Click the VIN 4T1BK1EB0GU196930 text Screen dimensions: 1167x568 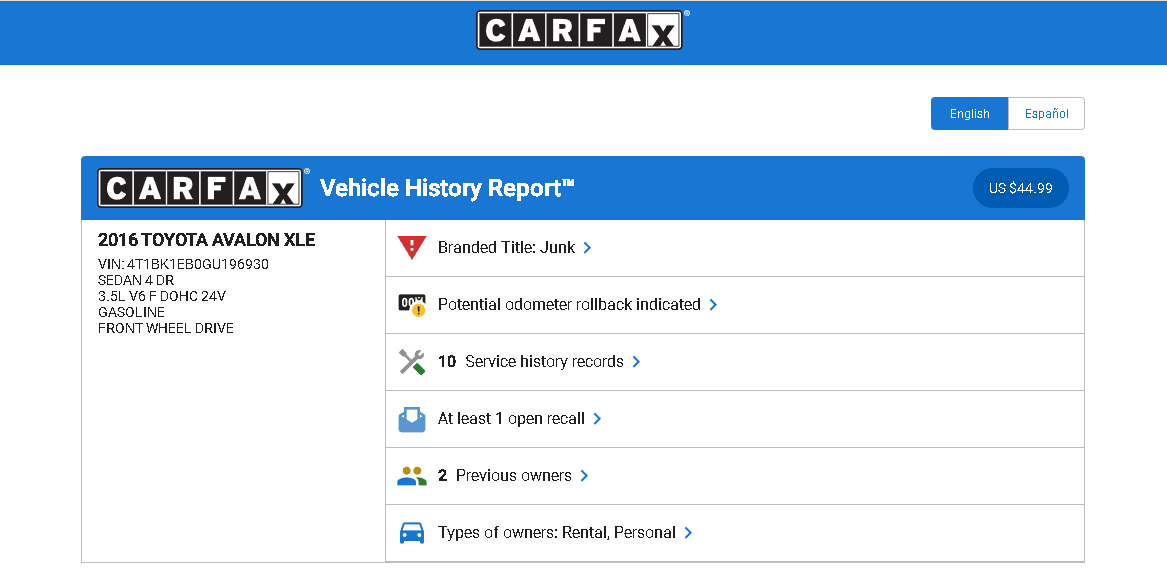[183, 264]
